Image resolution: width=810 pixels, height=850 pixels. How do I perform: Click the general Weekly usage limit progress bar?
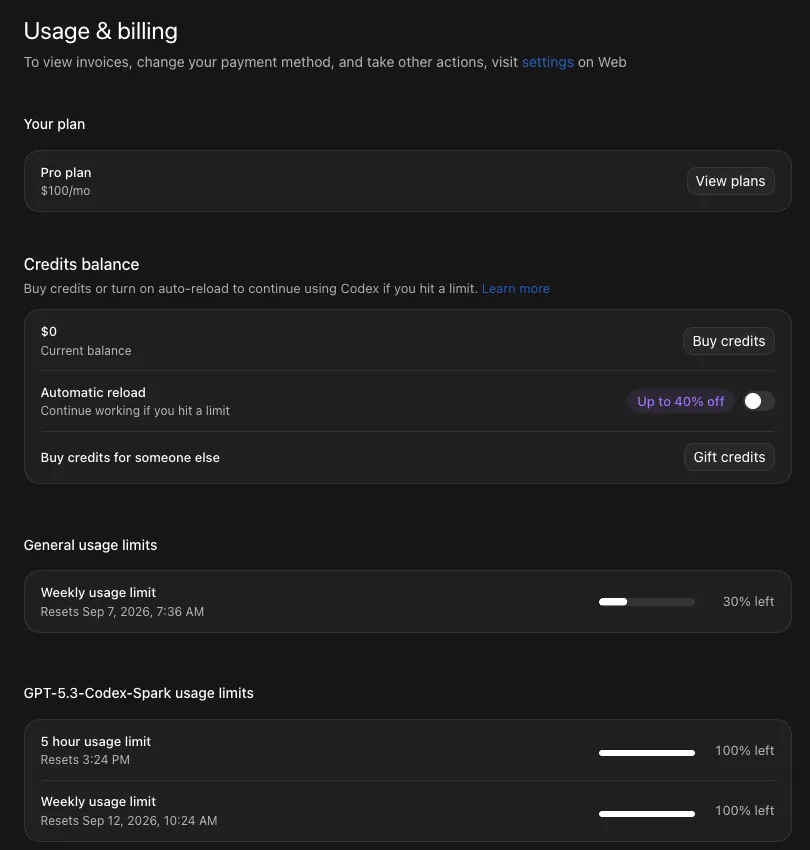(647, 602)
